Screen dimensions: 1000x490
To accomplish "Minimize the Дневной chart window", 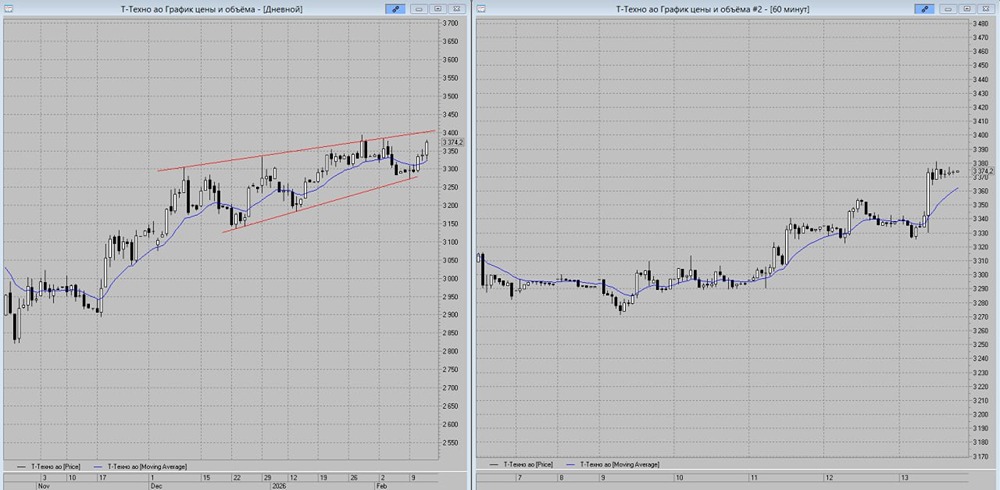I will click(419, 9).
